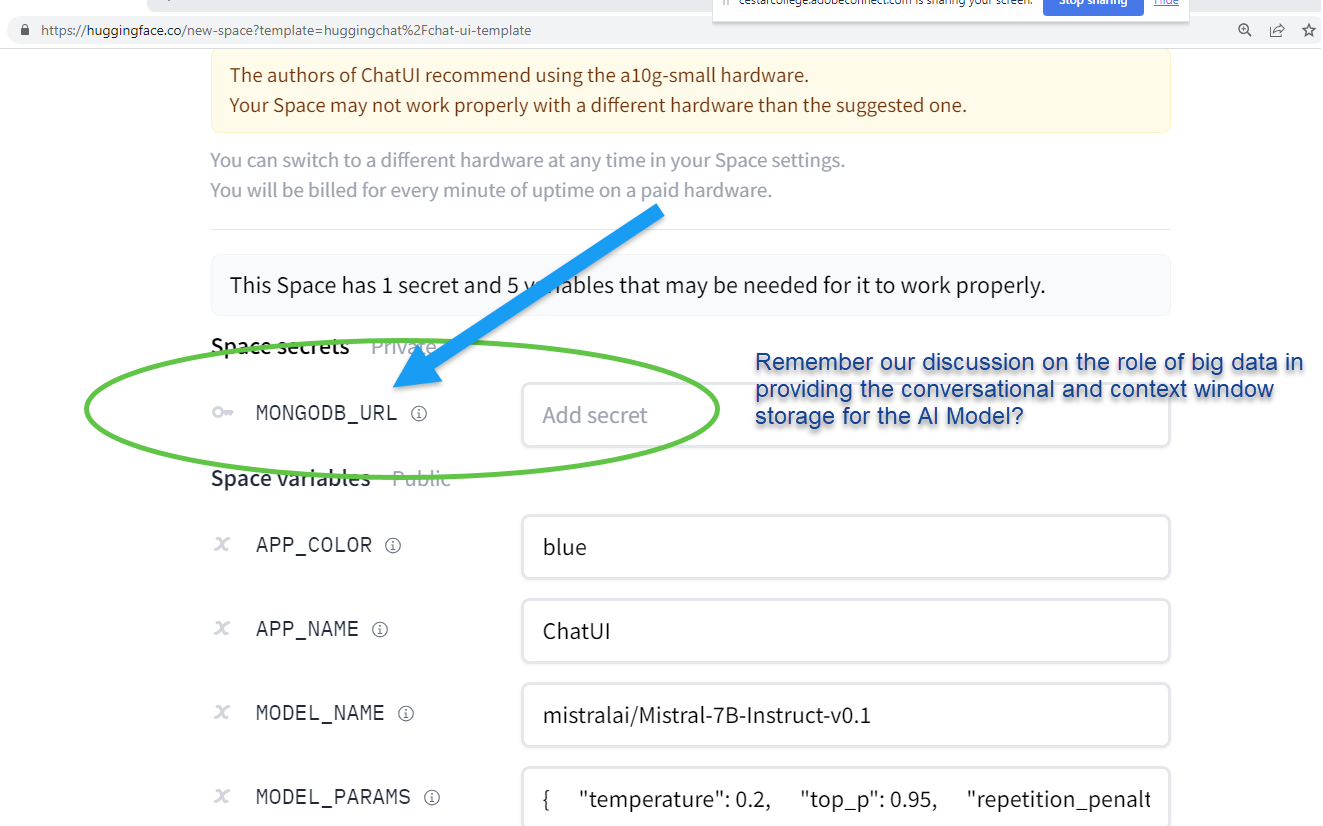
Task: Click the APP_COLOR field containing blue
Action: coord(845,547)
